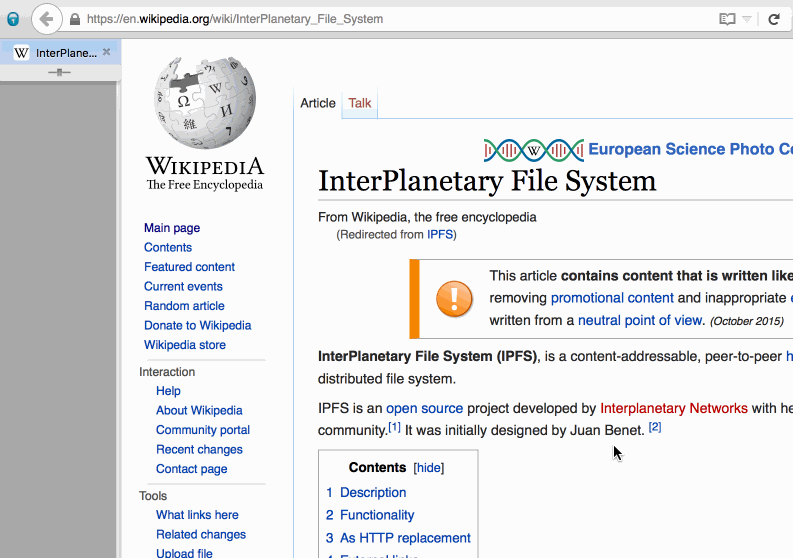The height and width of the screenshot is (558, 793).
Task: Open the promotional content link
Action: 612,297
